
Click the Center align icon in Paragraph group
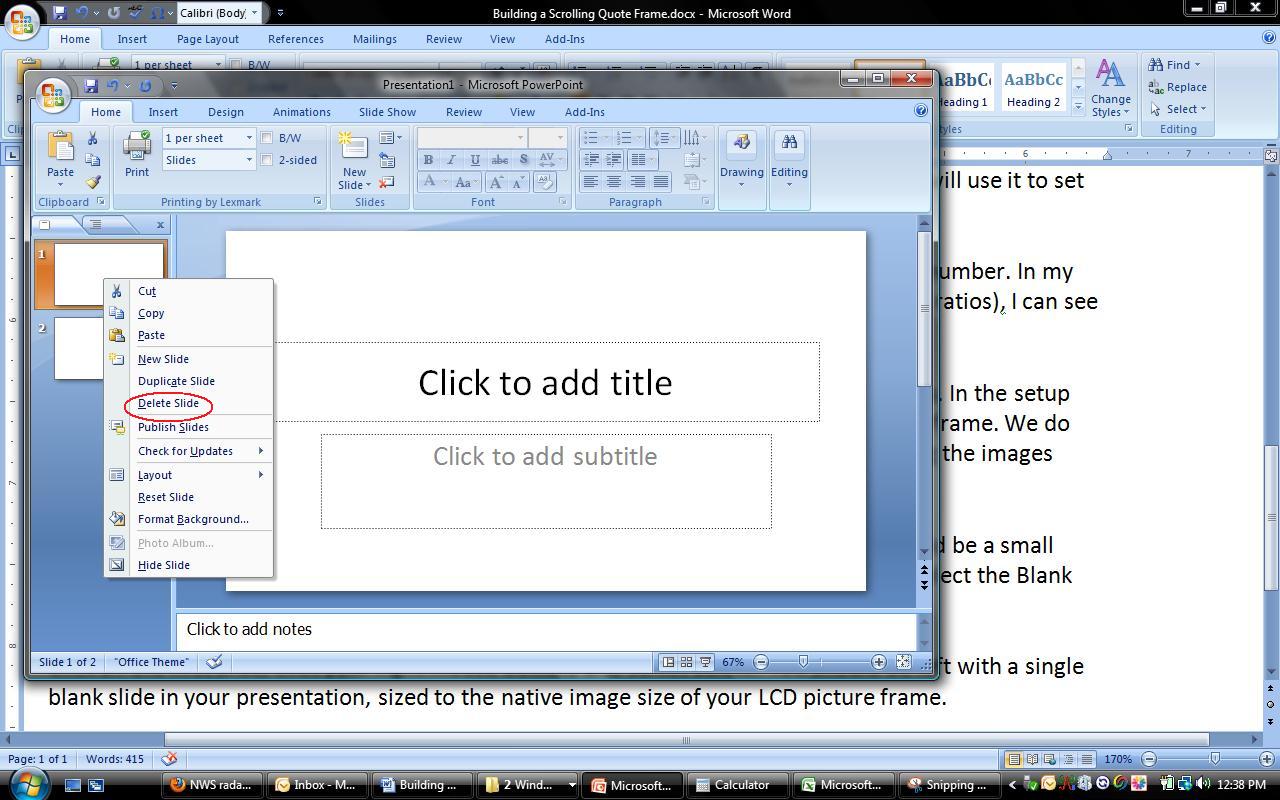point(614,182)
